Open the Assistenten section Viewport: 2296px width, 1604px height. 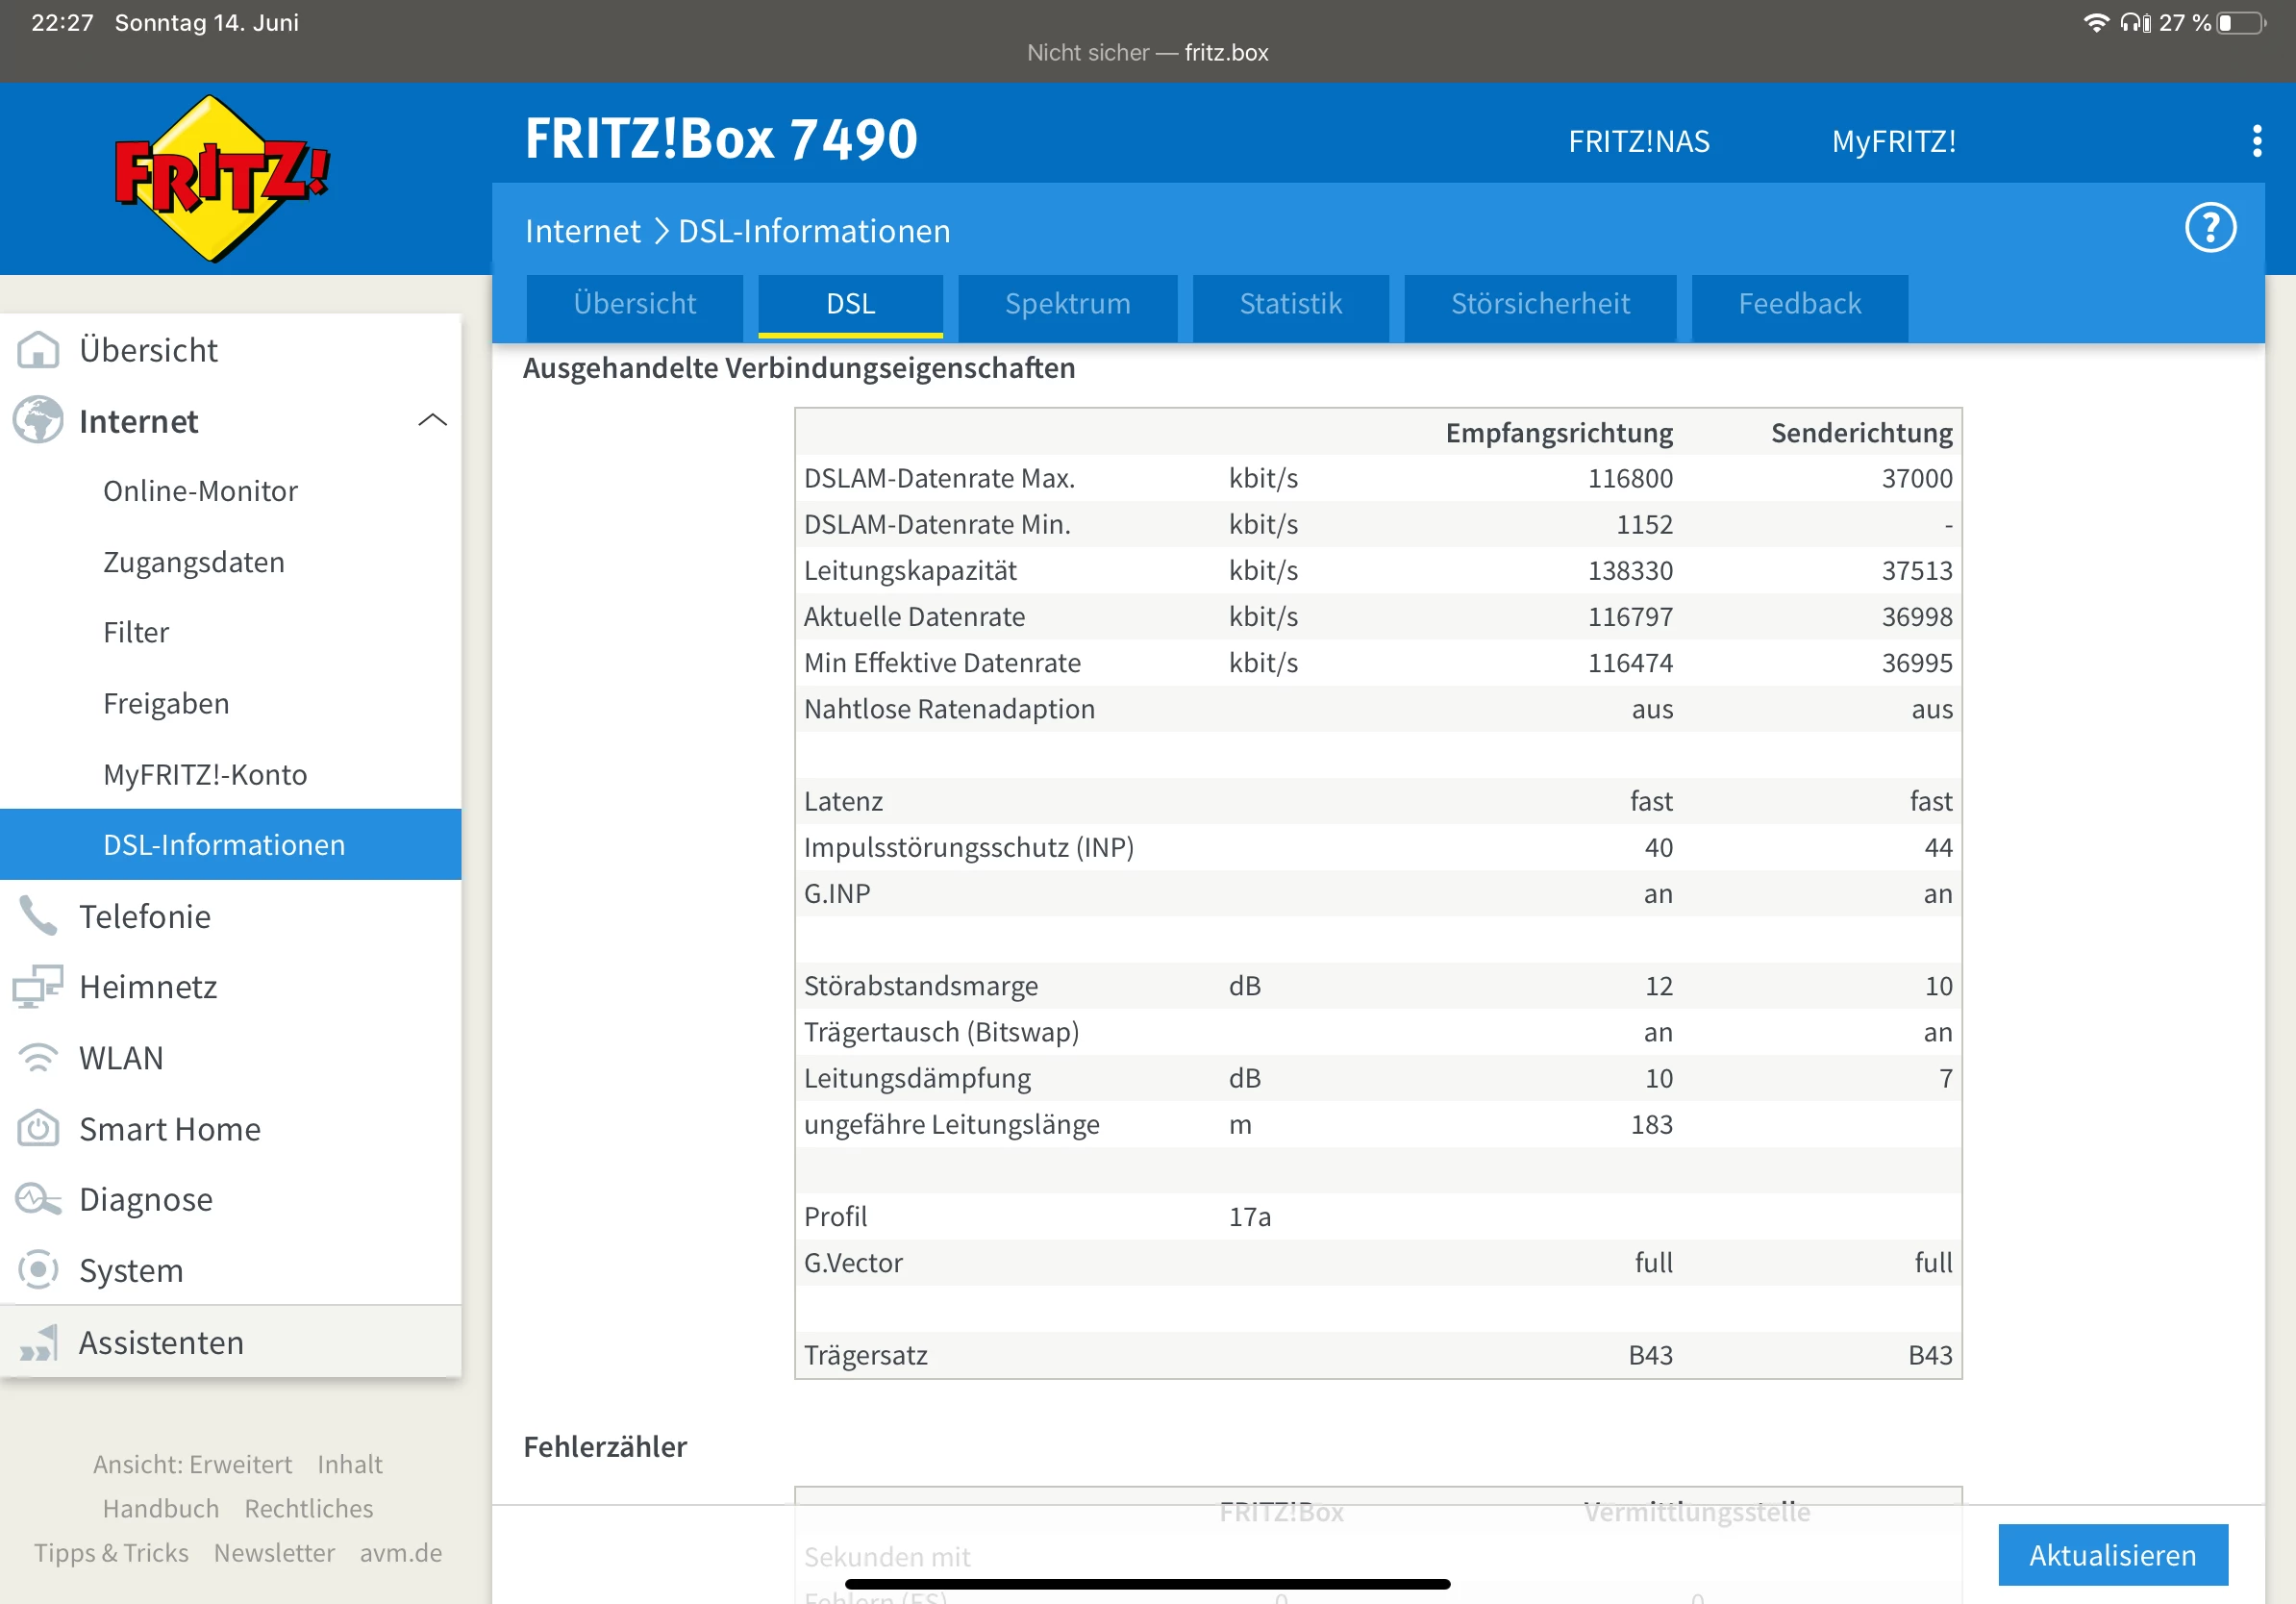[x=160, y=1342]
